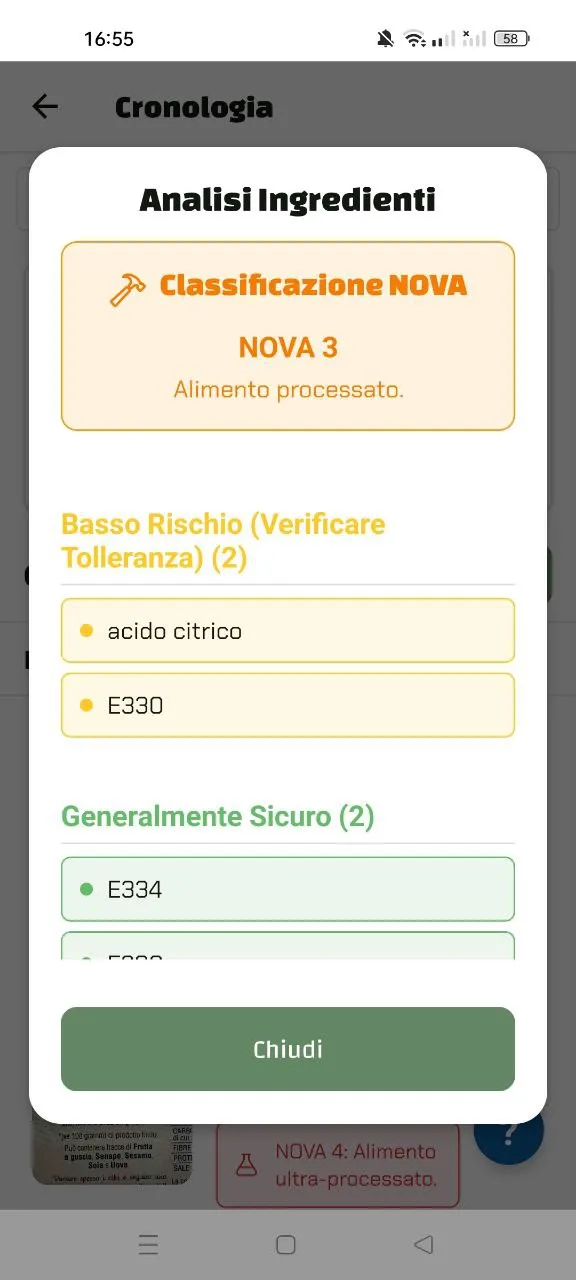Image resolution: width=576 pixels, height=1280 pixels.
Task: Open the acido citrico ingredient entry
Action: click(287, 631)
